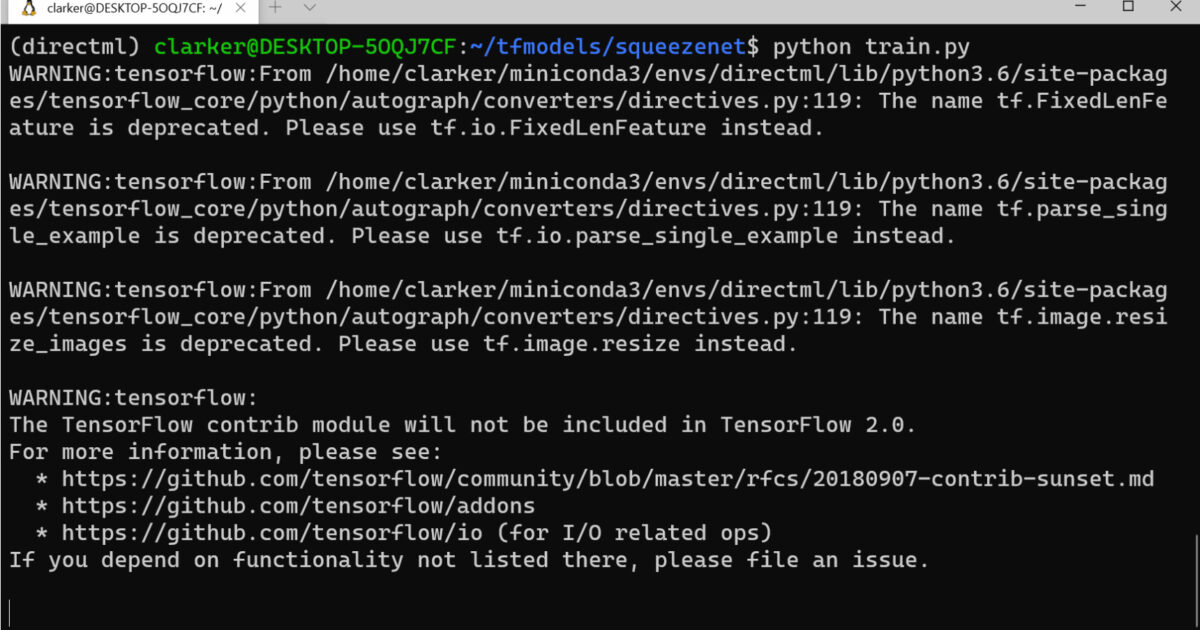Viewport: 1200px width, 630px height.
Task: Close the clarker@DESKTOP-5OQJ7CF tab
Action: click(x=241, y=8)
